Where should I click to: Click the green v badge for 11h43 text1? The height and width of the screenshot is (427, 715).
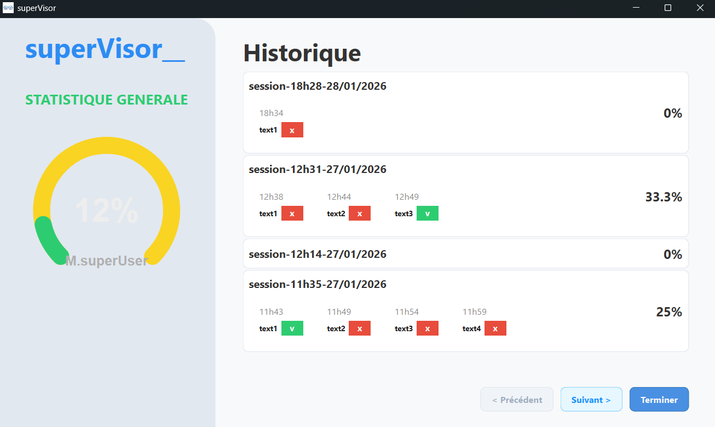(292, 328)
